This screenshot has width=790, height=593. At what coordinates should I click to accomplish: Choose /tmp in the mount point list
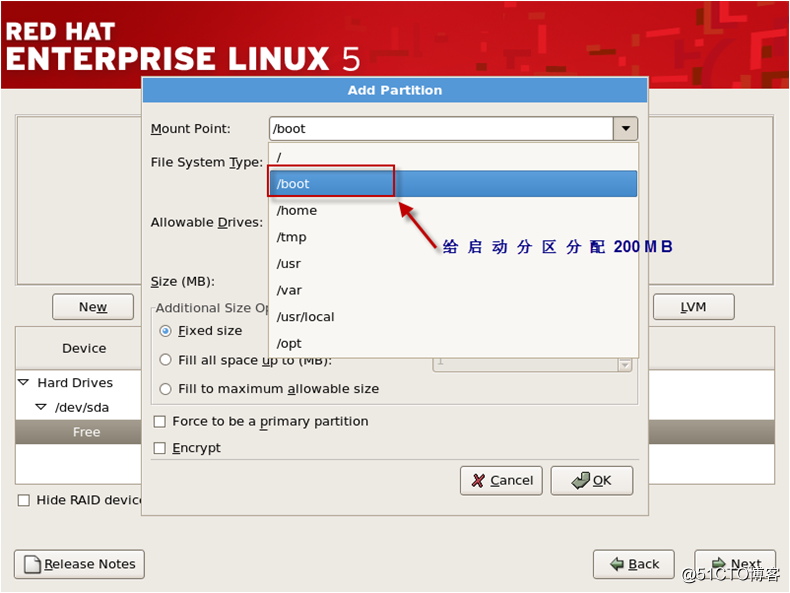click(x=453, y=237)
